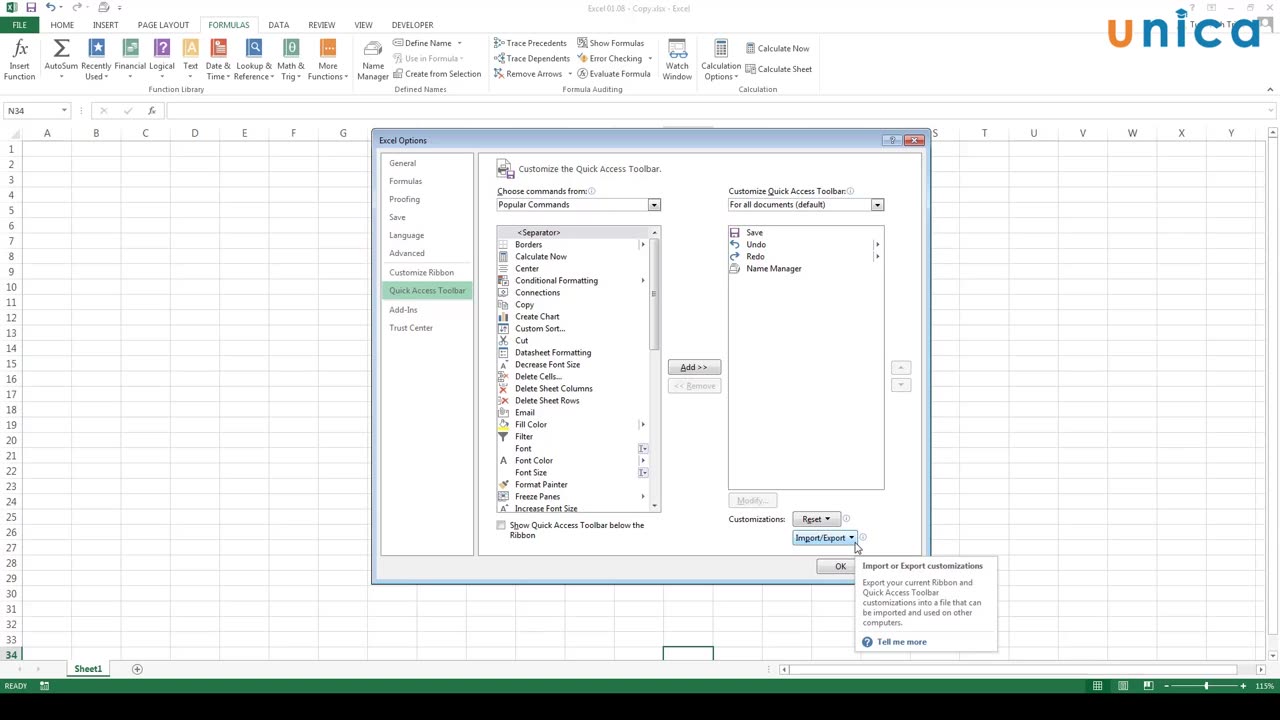The height and width of the screenshot is (720, 1280).
Task: Open the Reset dropdown button
Action: click(814, 519)
